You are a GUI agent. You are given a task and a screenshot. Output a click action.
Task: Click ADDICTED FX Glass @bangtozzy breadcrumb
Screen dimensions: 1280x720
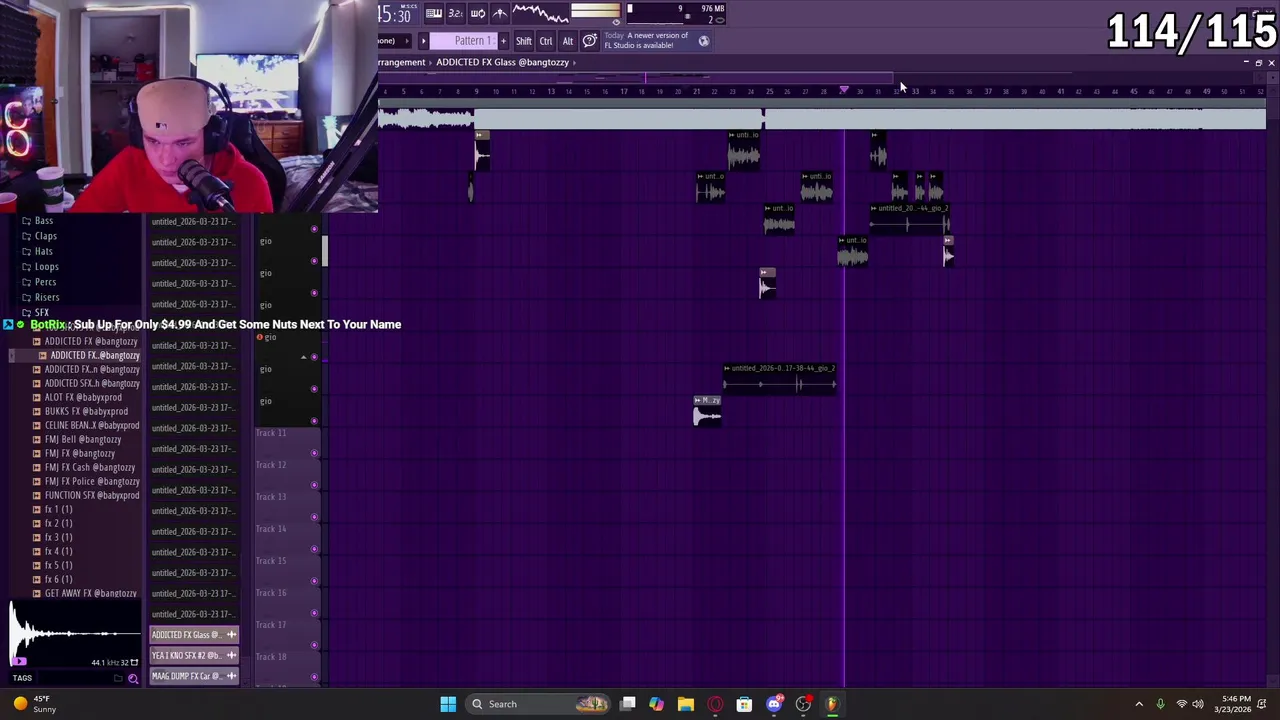(502, 62)
